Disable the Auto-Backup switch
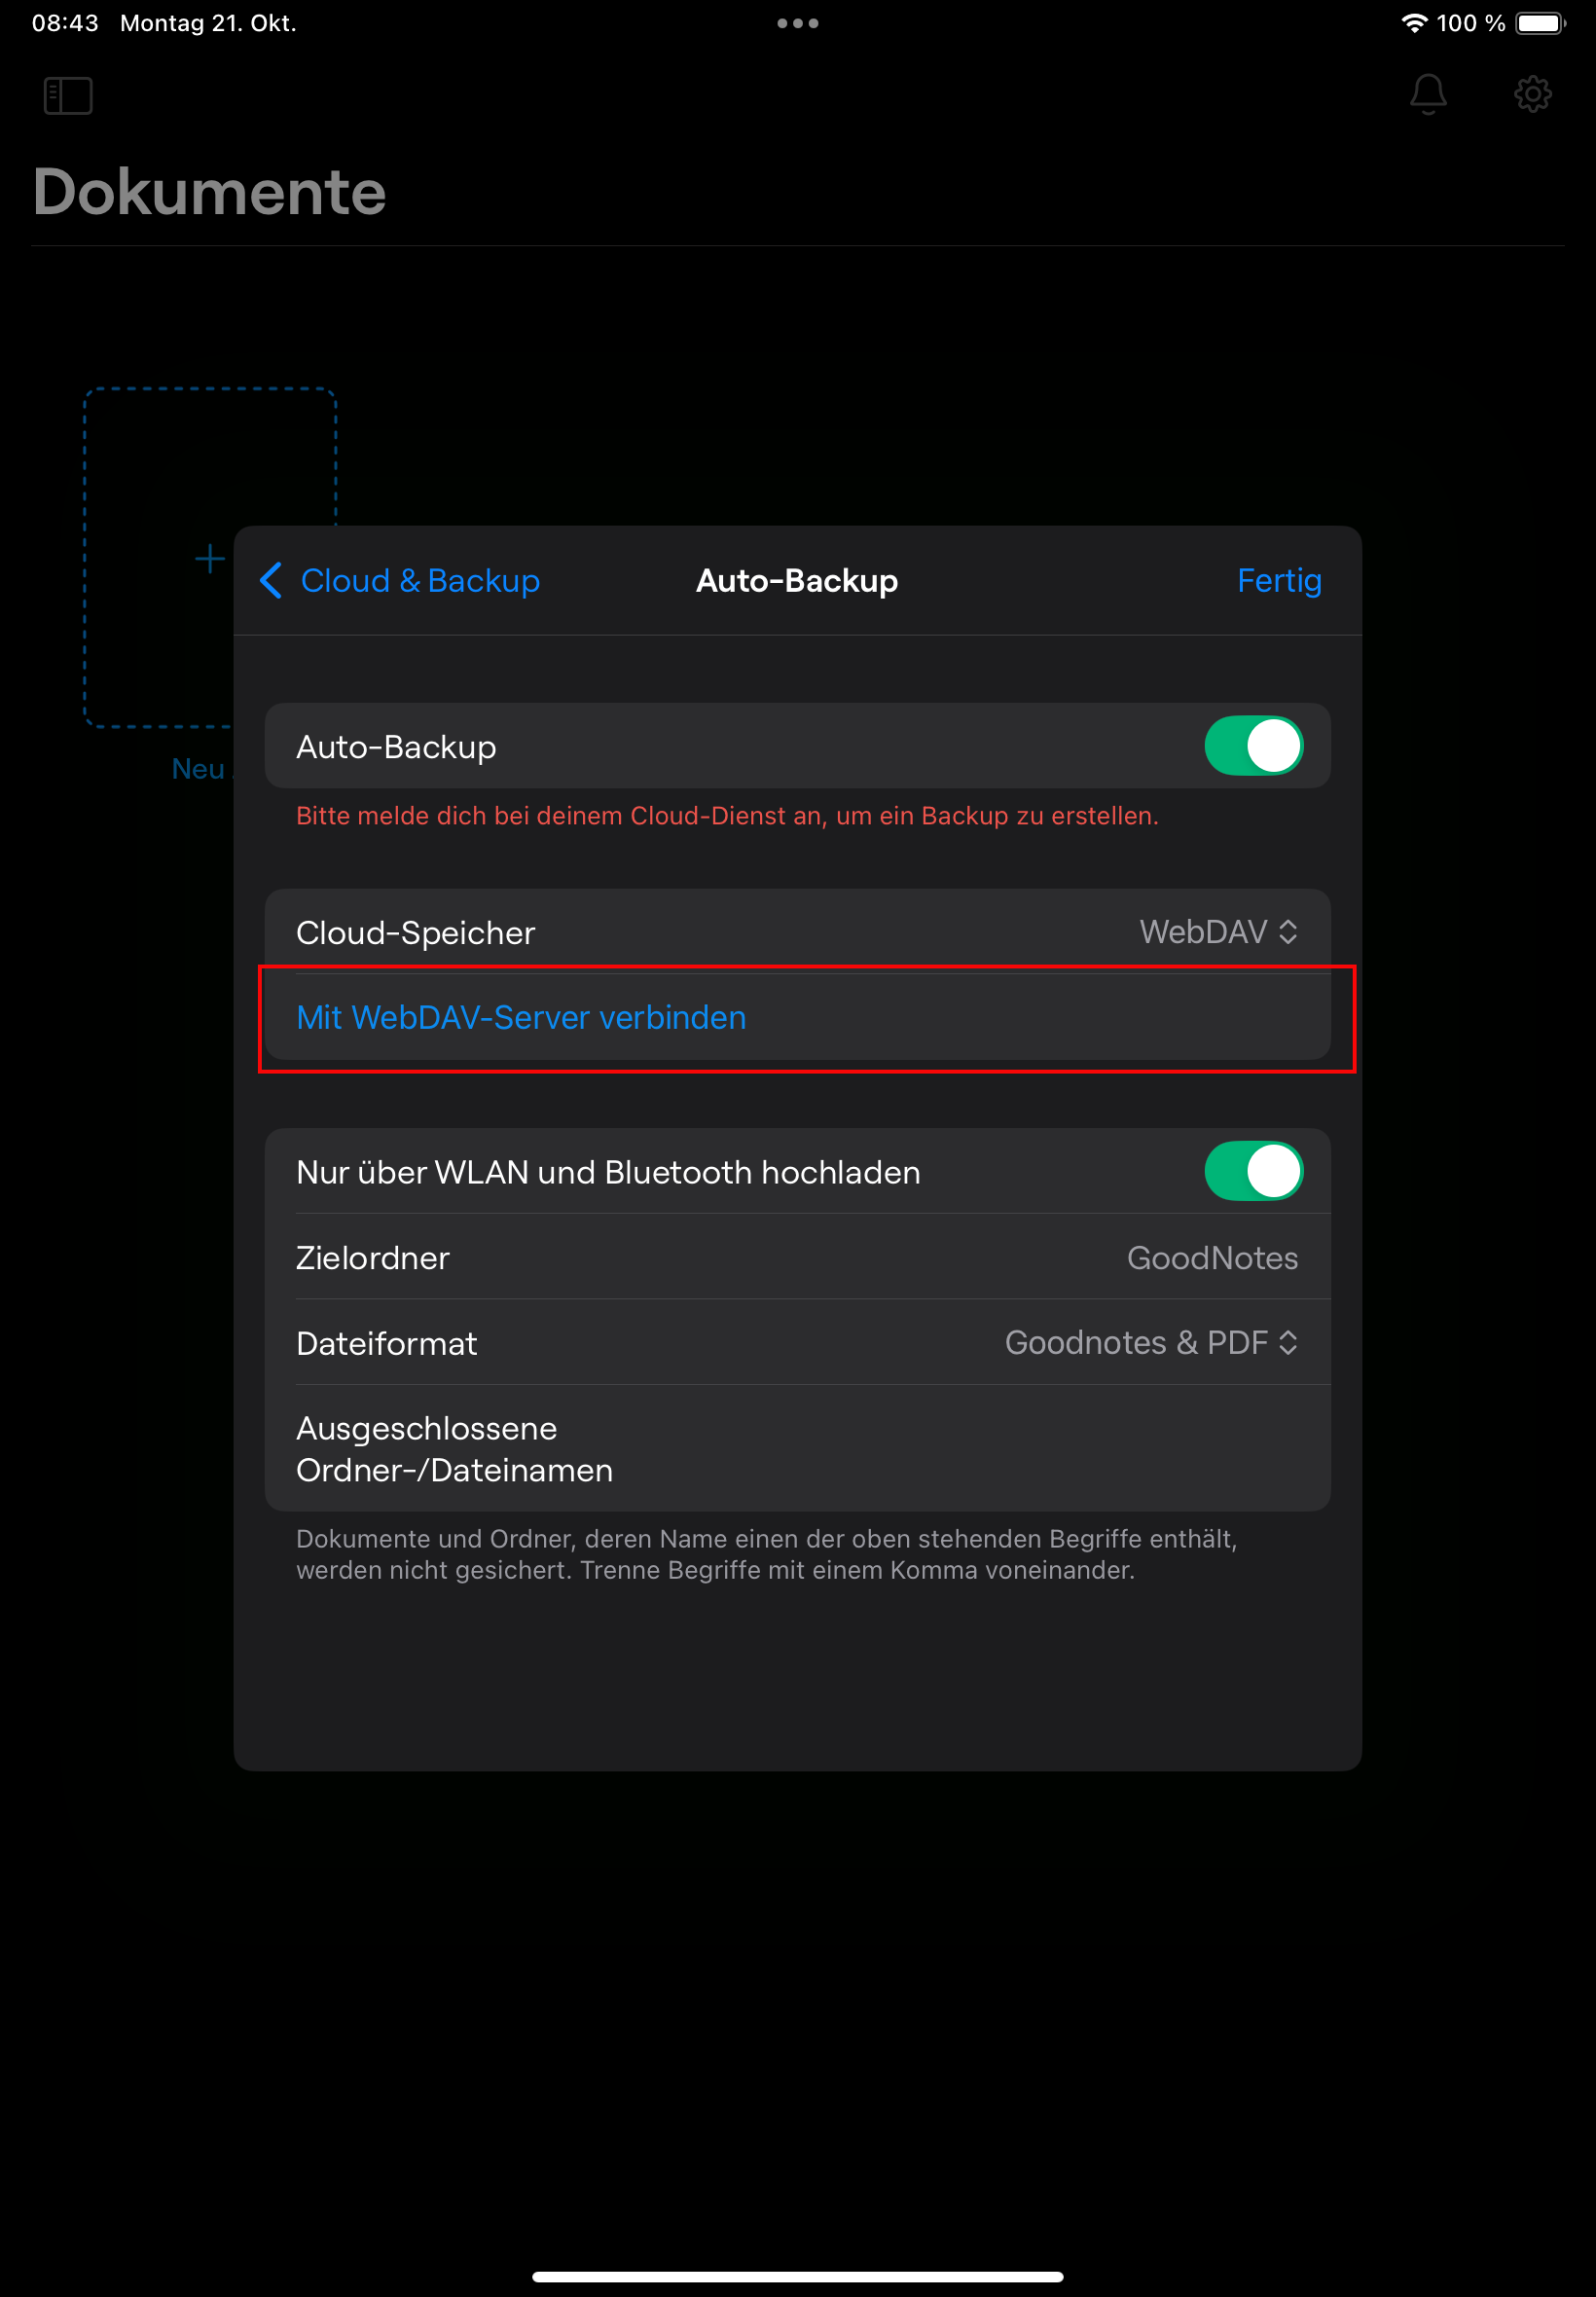This screenshot has width=1596, height=2297. (x=1252, y=746)
